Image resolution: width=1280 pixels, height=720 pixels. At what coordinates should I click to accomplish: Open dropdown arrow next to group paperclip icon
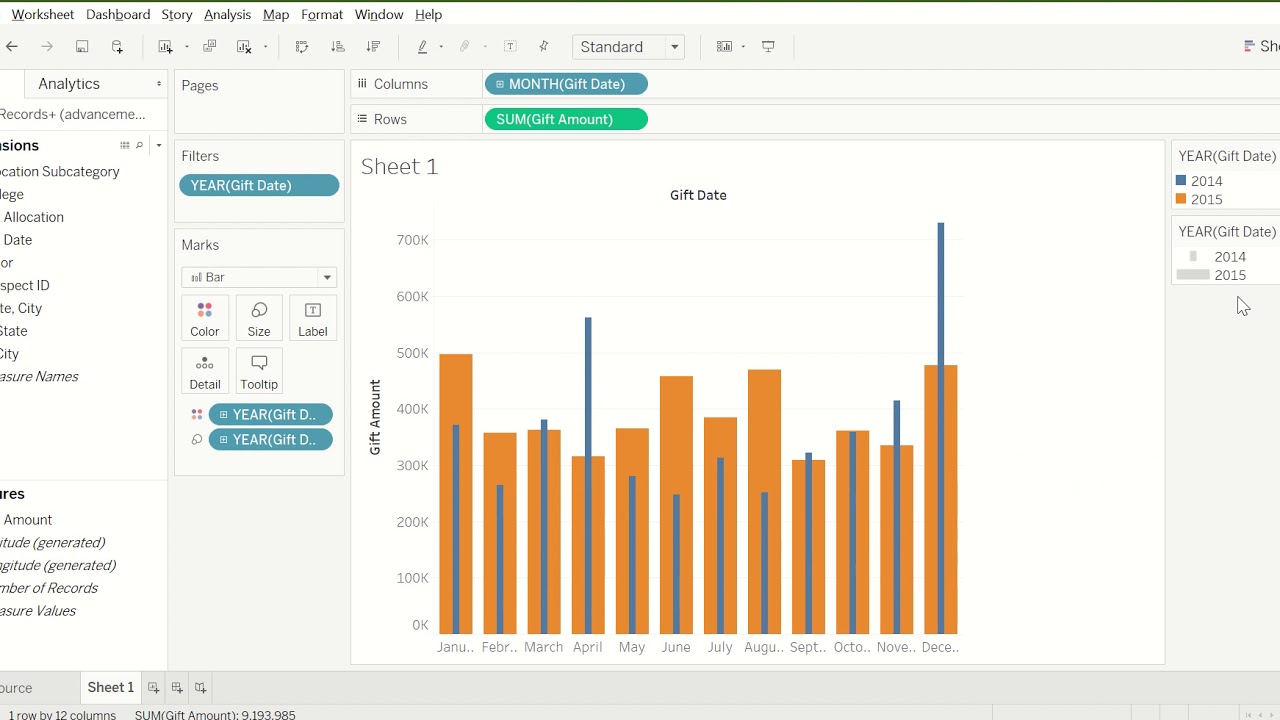tap(485, 47)
